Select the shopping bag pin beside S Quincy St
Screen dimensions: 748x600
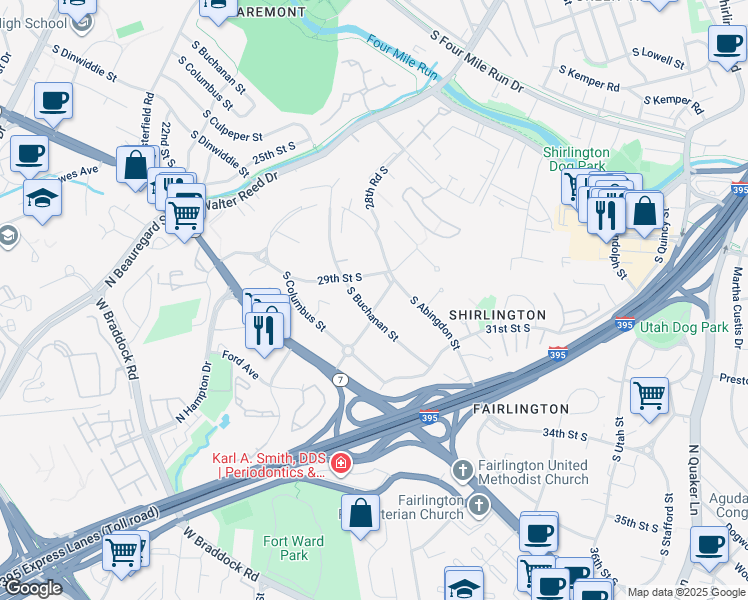click(x=644, y=215)
